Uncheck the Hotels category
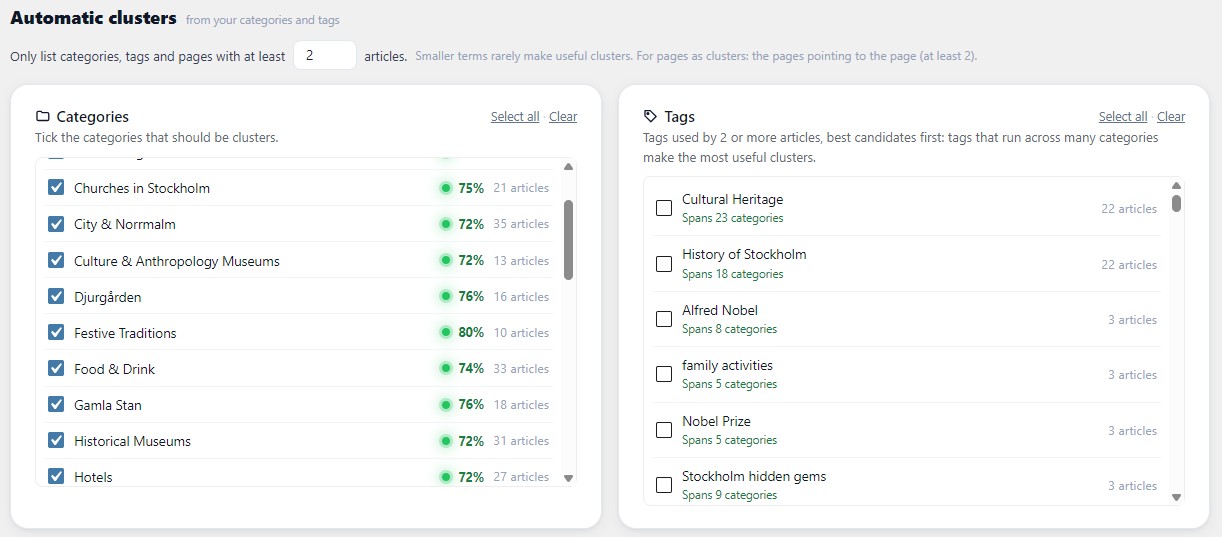 tap(56, 476)
